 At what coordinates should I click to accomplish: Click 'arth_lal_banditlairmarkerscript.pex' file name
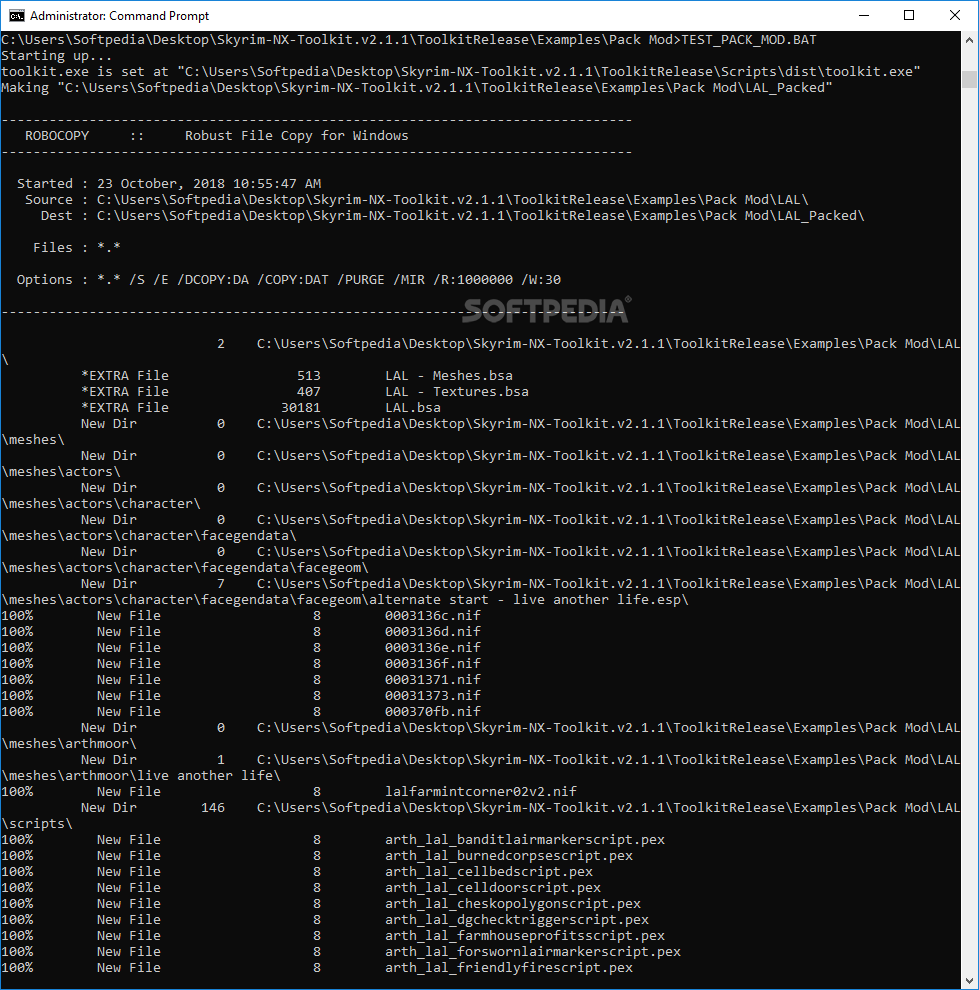tap(525, 840)
